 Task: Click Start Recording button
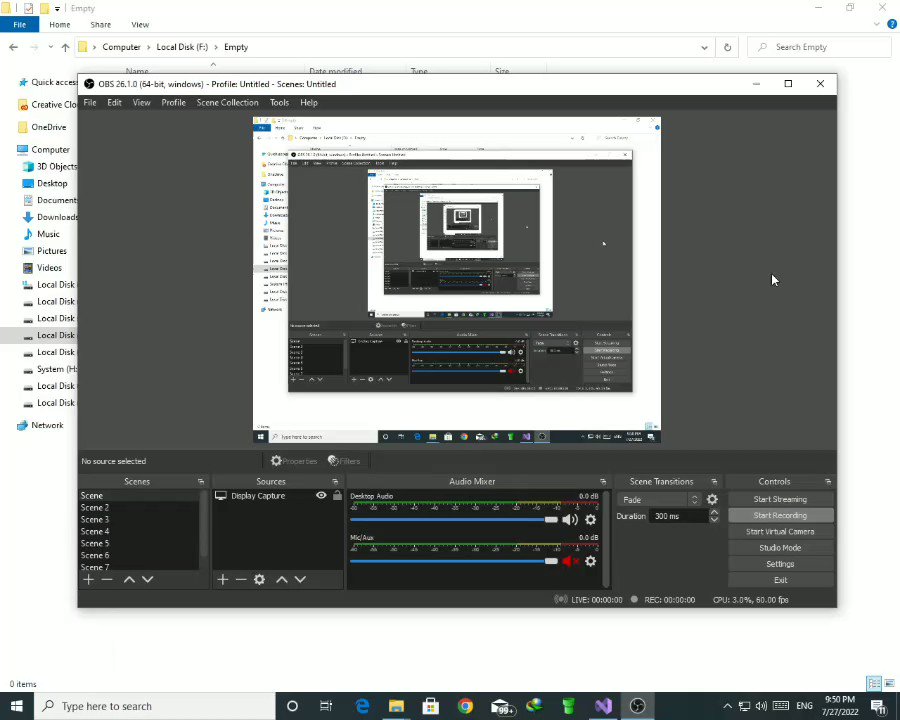click(x=780, y=515)
